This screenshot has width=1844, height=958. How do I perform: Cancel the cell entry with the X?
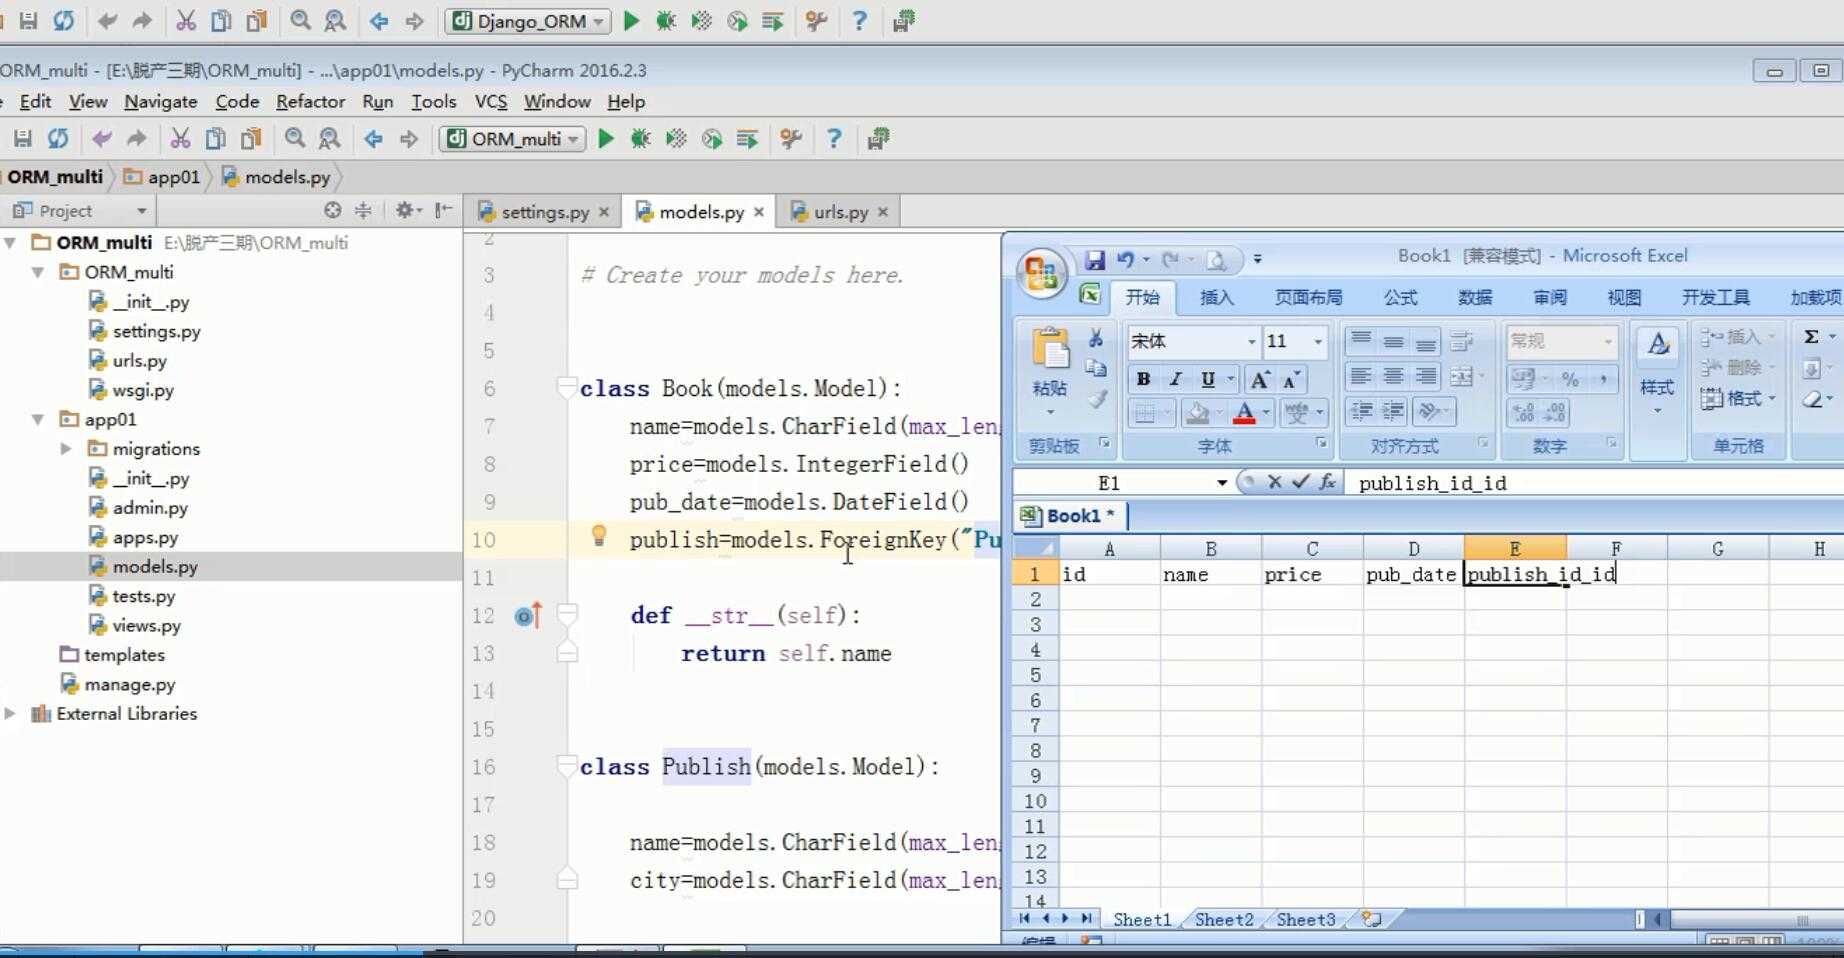click(x=1274, y=482)
